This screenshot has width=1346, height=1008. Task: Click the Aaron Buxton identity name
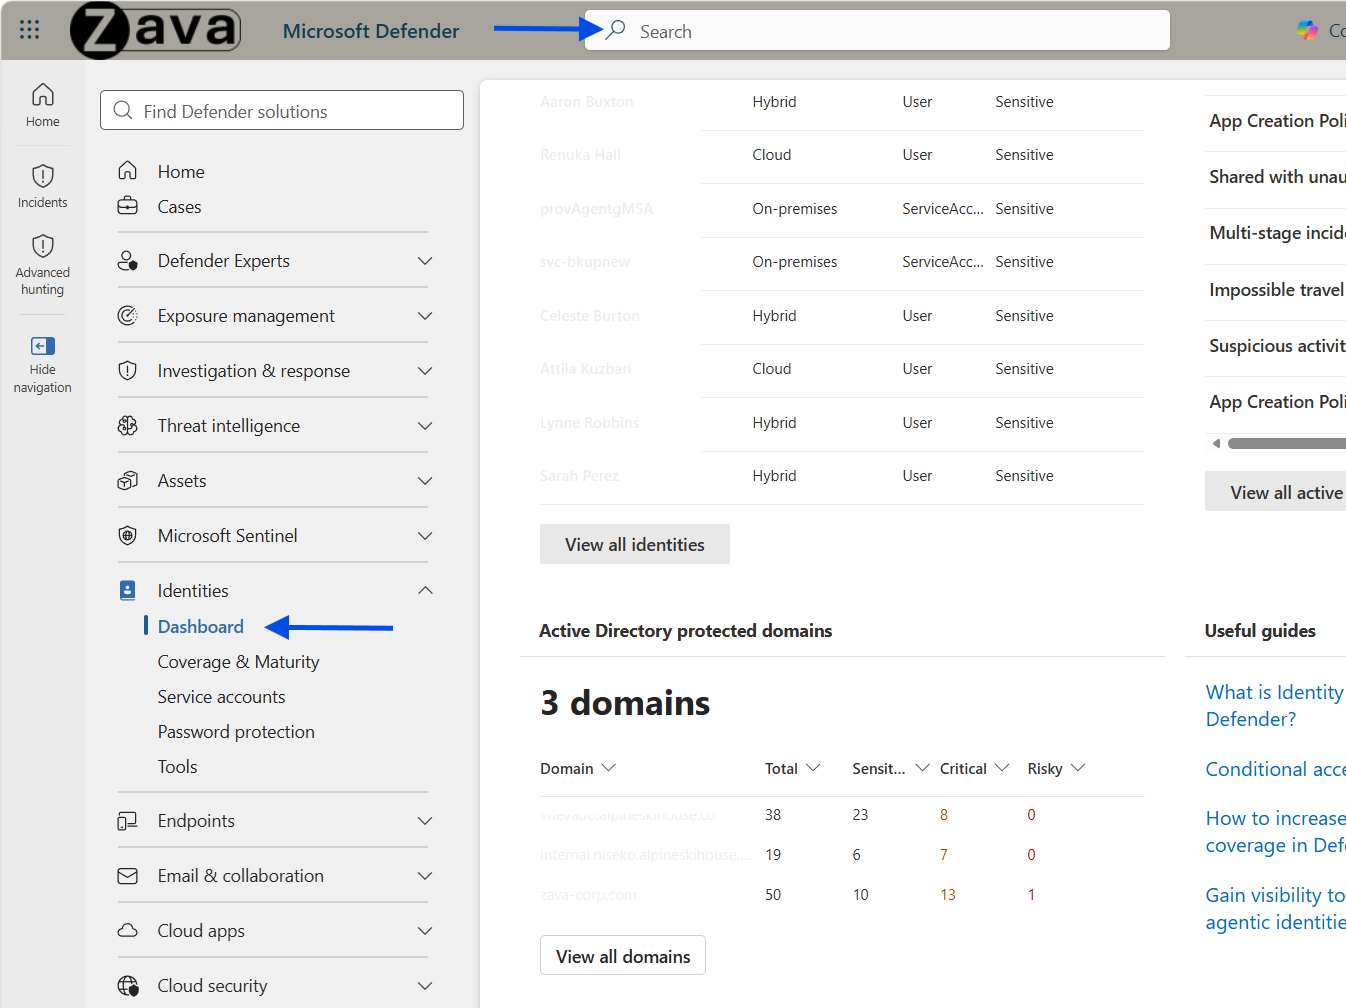586,102
